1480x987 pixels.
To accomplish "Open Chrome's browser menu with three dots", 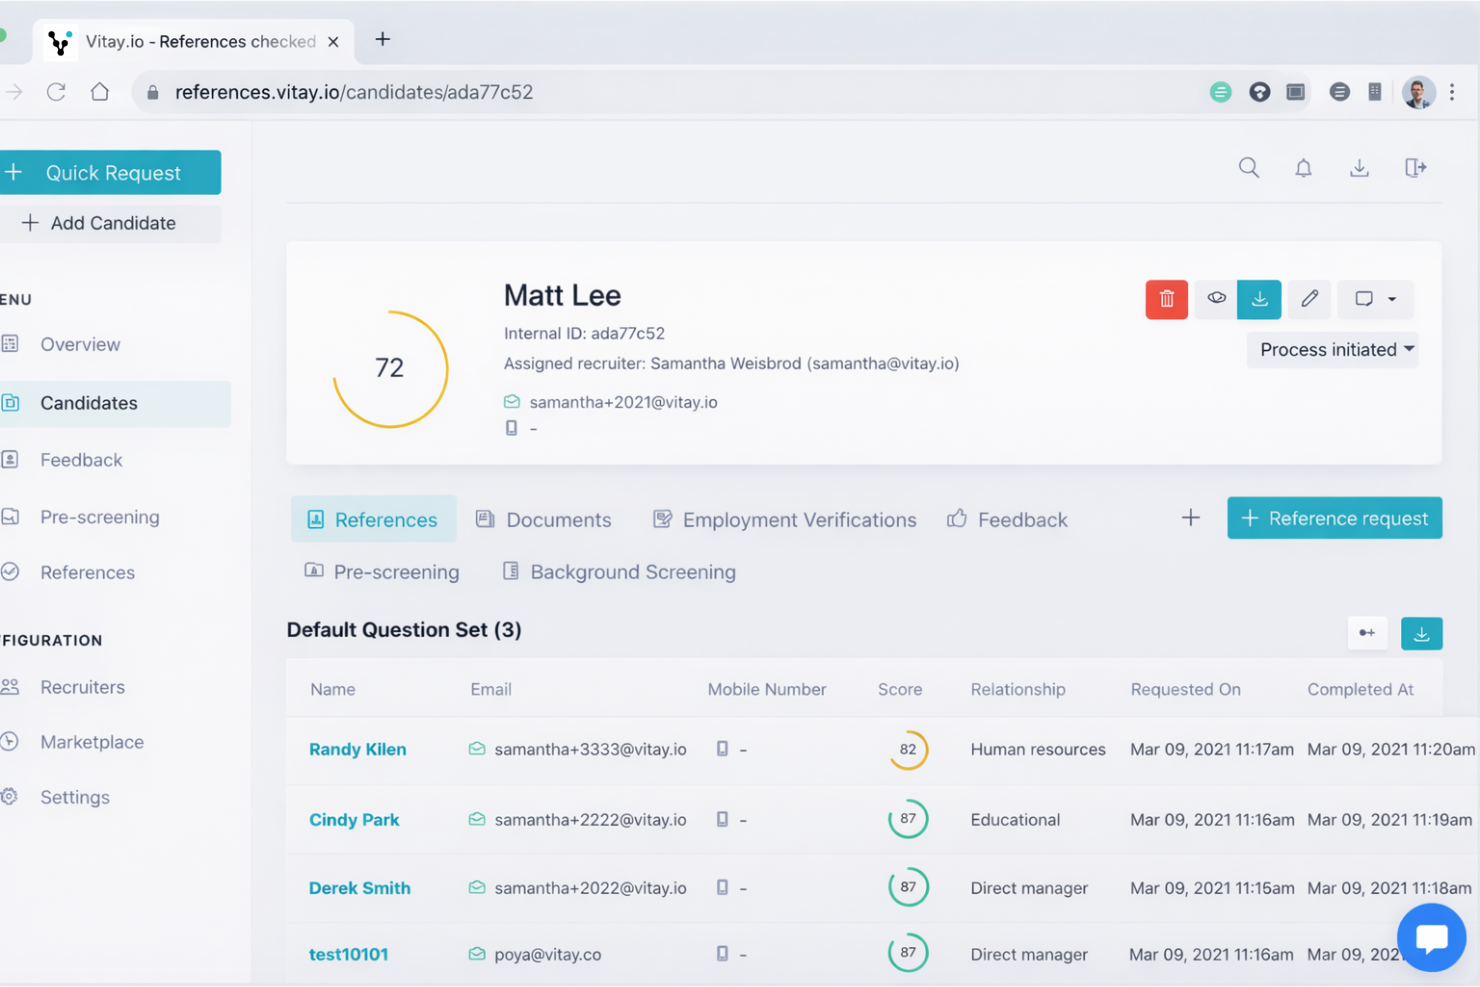I will coord(1452,91).
